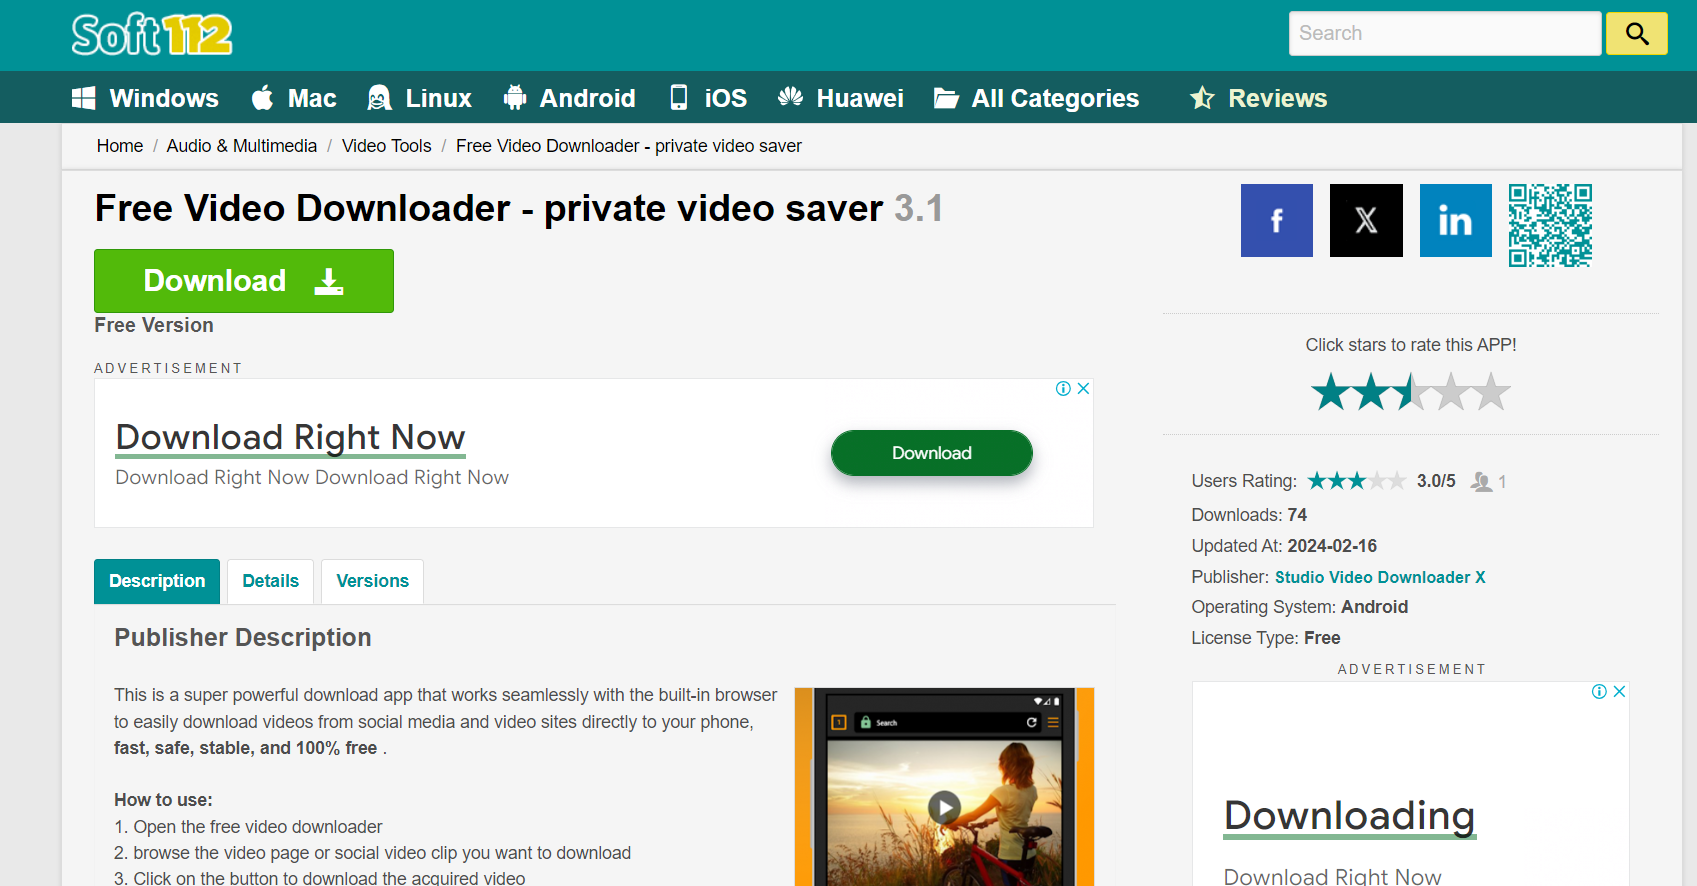Click the 'Click stars to rate this APP!' text
The height and width of the screenshot is (886, 1697).
coord(1411,345)
